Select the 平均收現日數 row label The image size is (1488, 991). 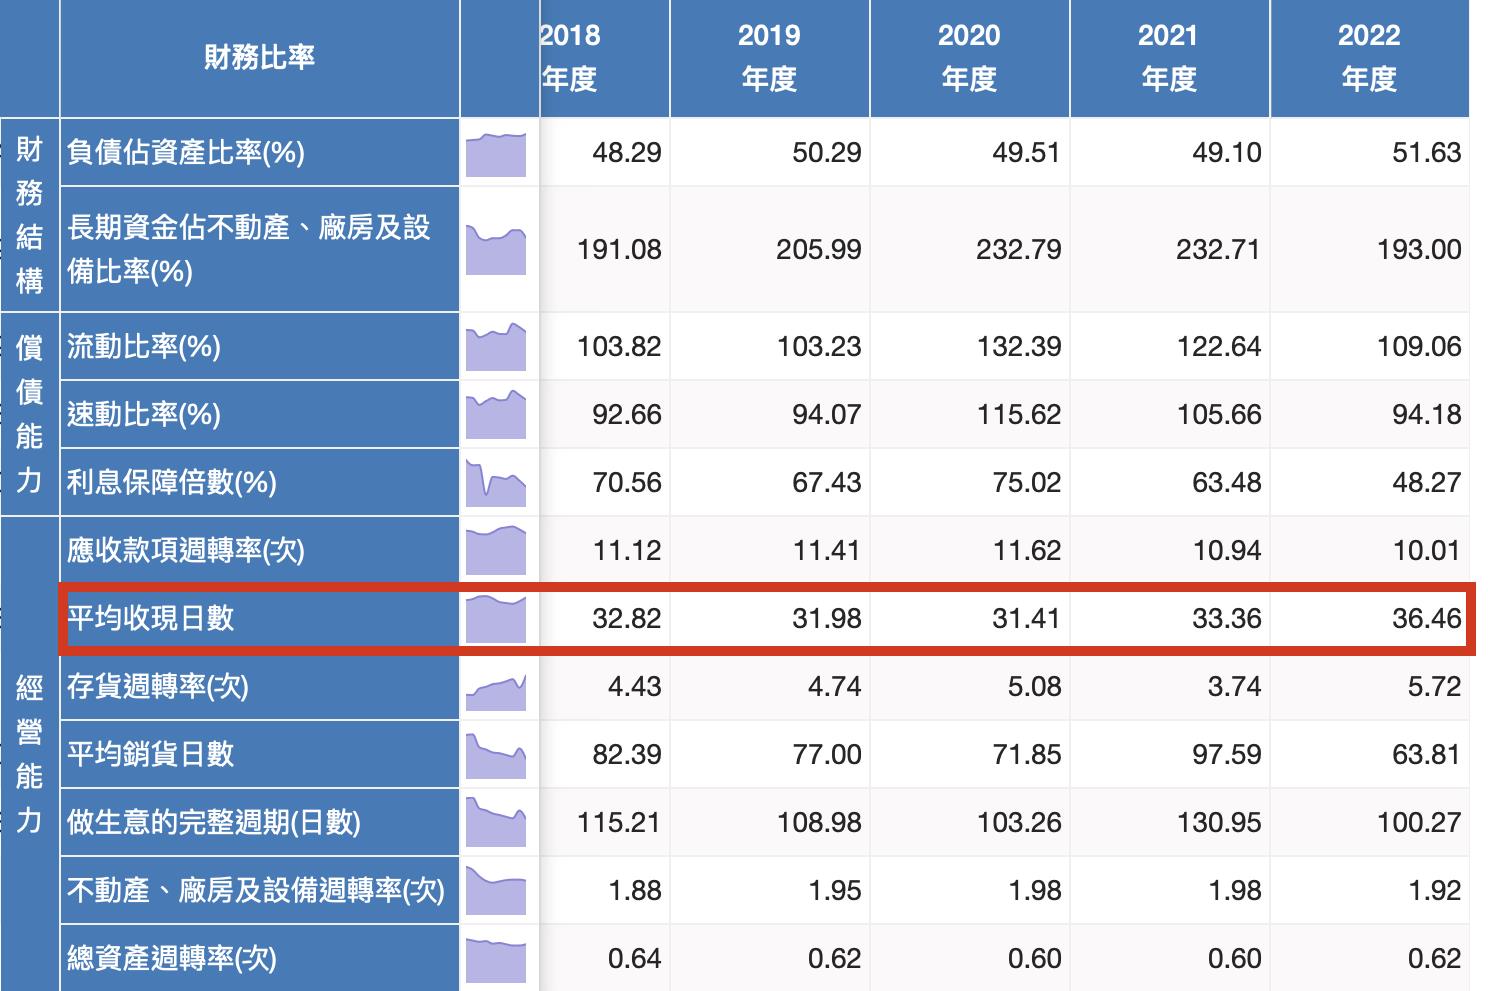tap(151, 618)
